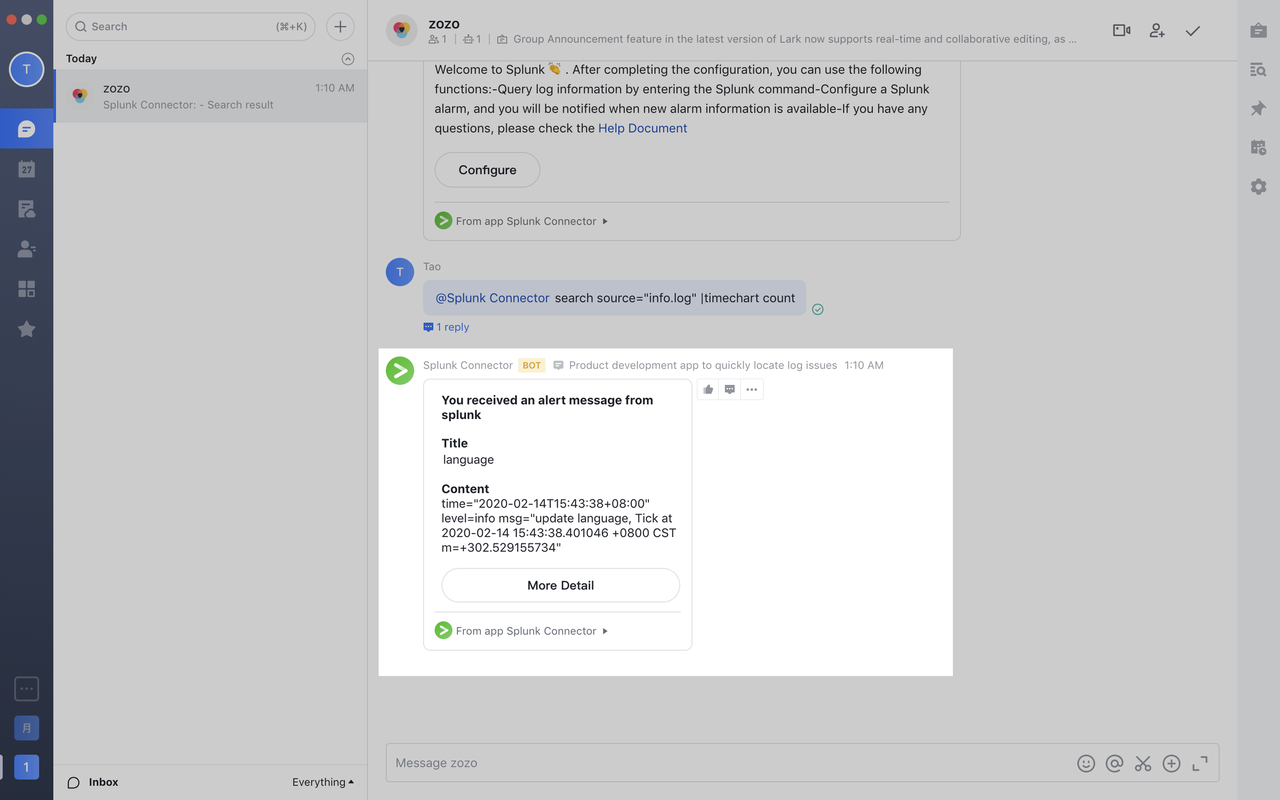Open the emoji picker in message box
This screenshot has width=1280, height=800.
[1086, 763]
